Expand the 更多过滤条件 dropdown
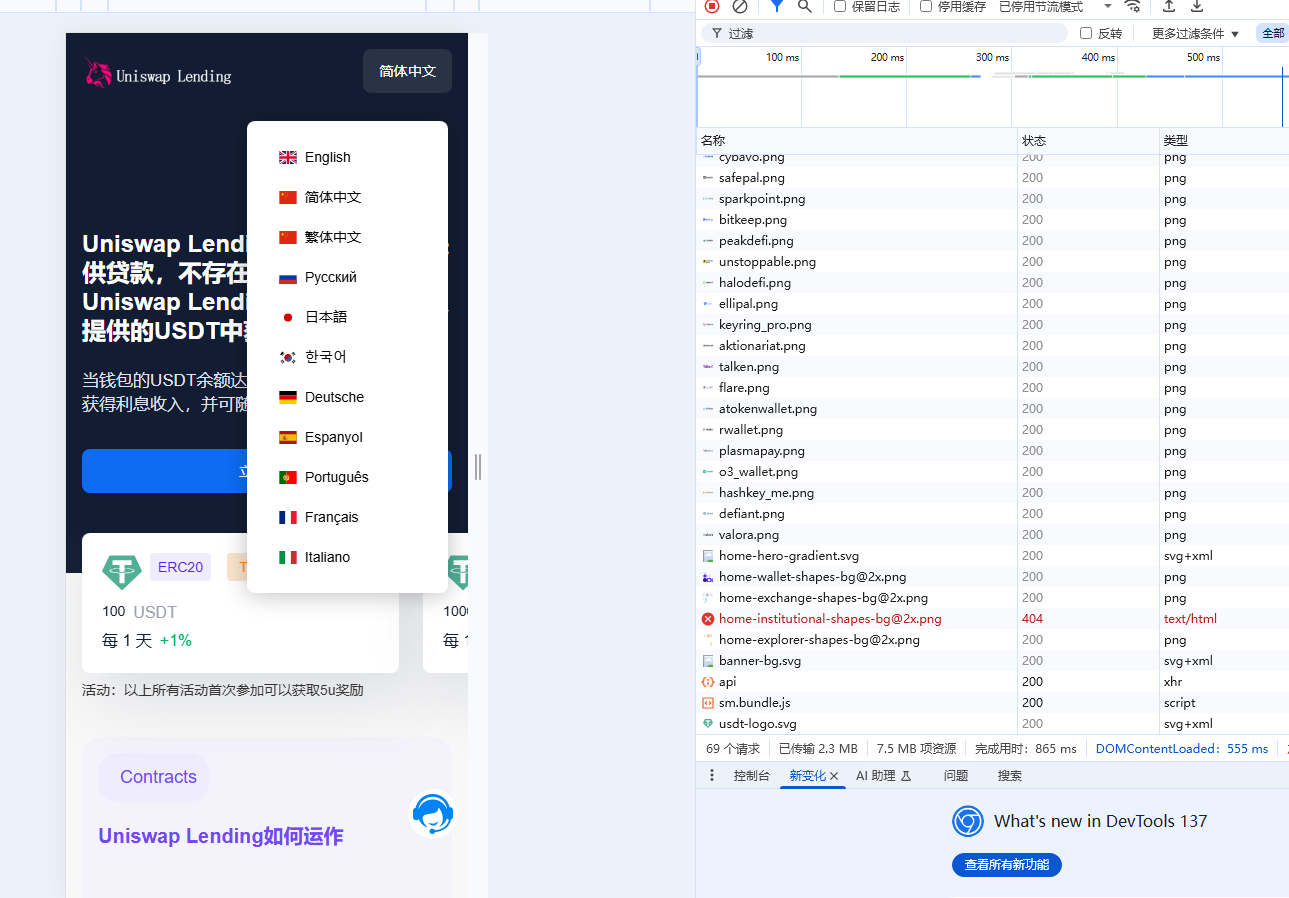The width and height of the screenshot is (1289, 898). (1195, 33)
